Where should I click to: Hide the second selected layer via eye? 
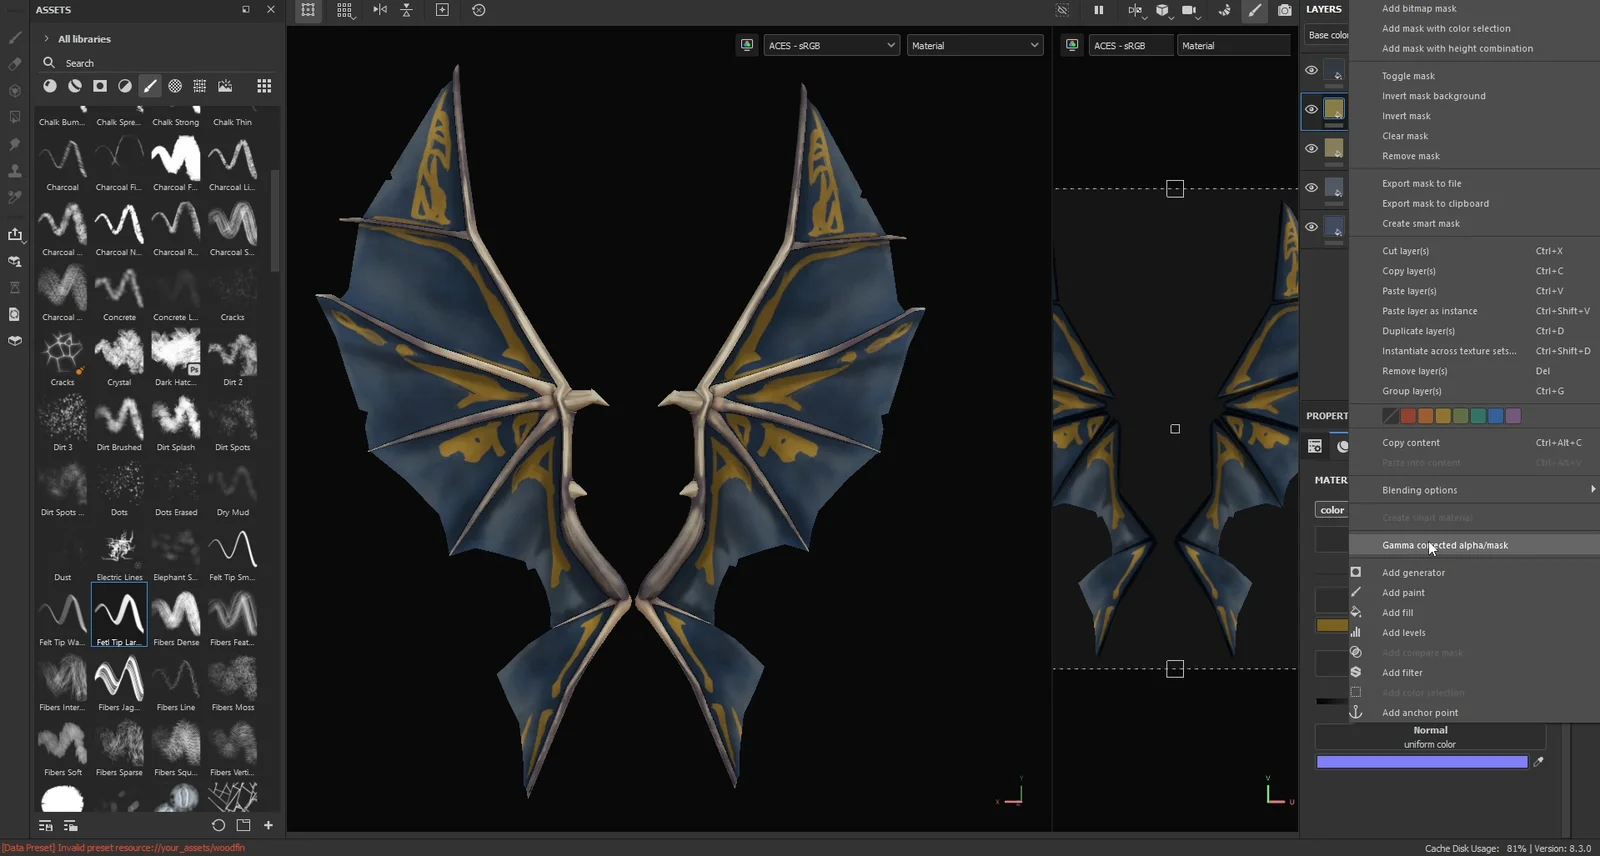[x=1311, y=109]
